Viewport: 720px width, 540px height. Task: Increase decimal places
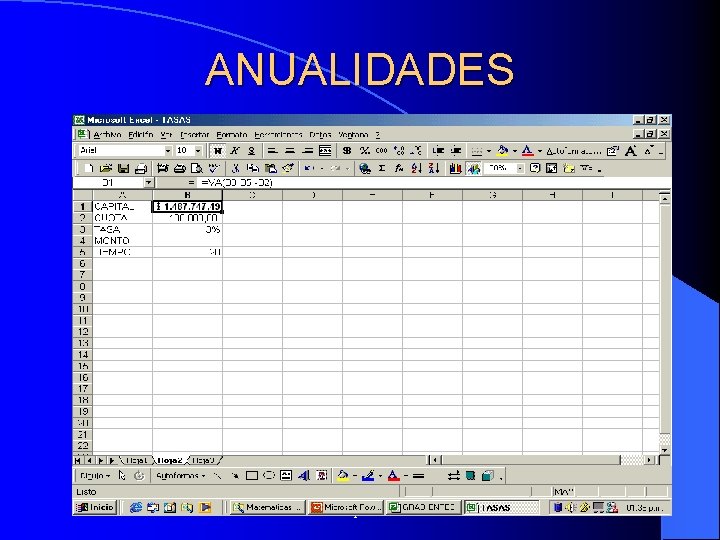[399, 151]
